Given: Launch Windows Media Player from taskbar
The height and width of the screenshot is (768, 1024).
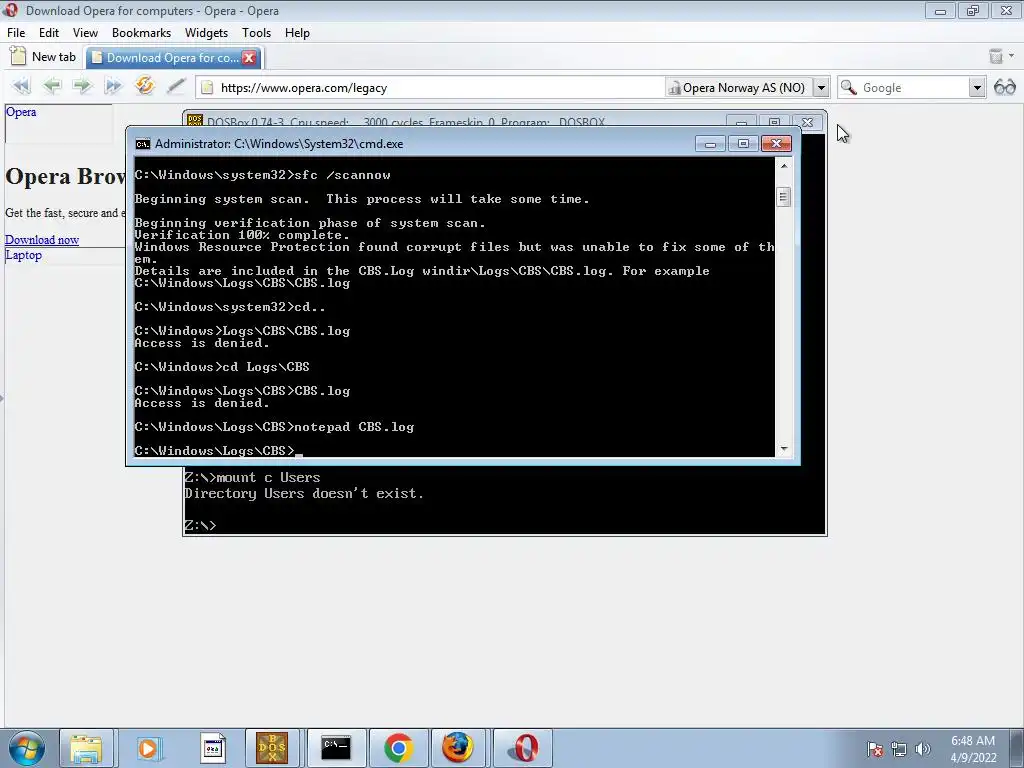Looking at the screenshot, I should tap(148, 748).
